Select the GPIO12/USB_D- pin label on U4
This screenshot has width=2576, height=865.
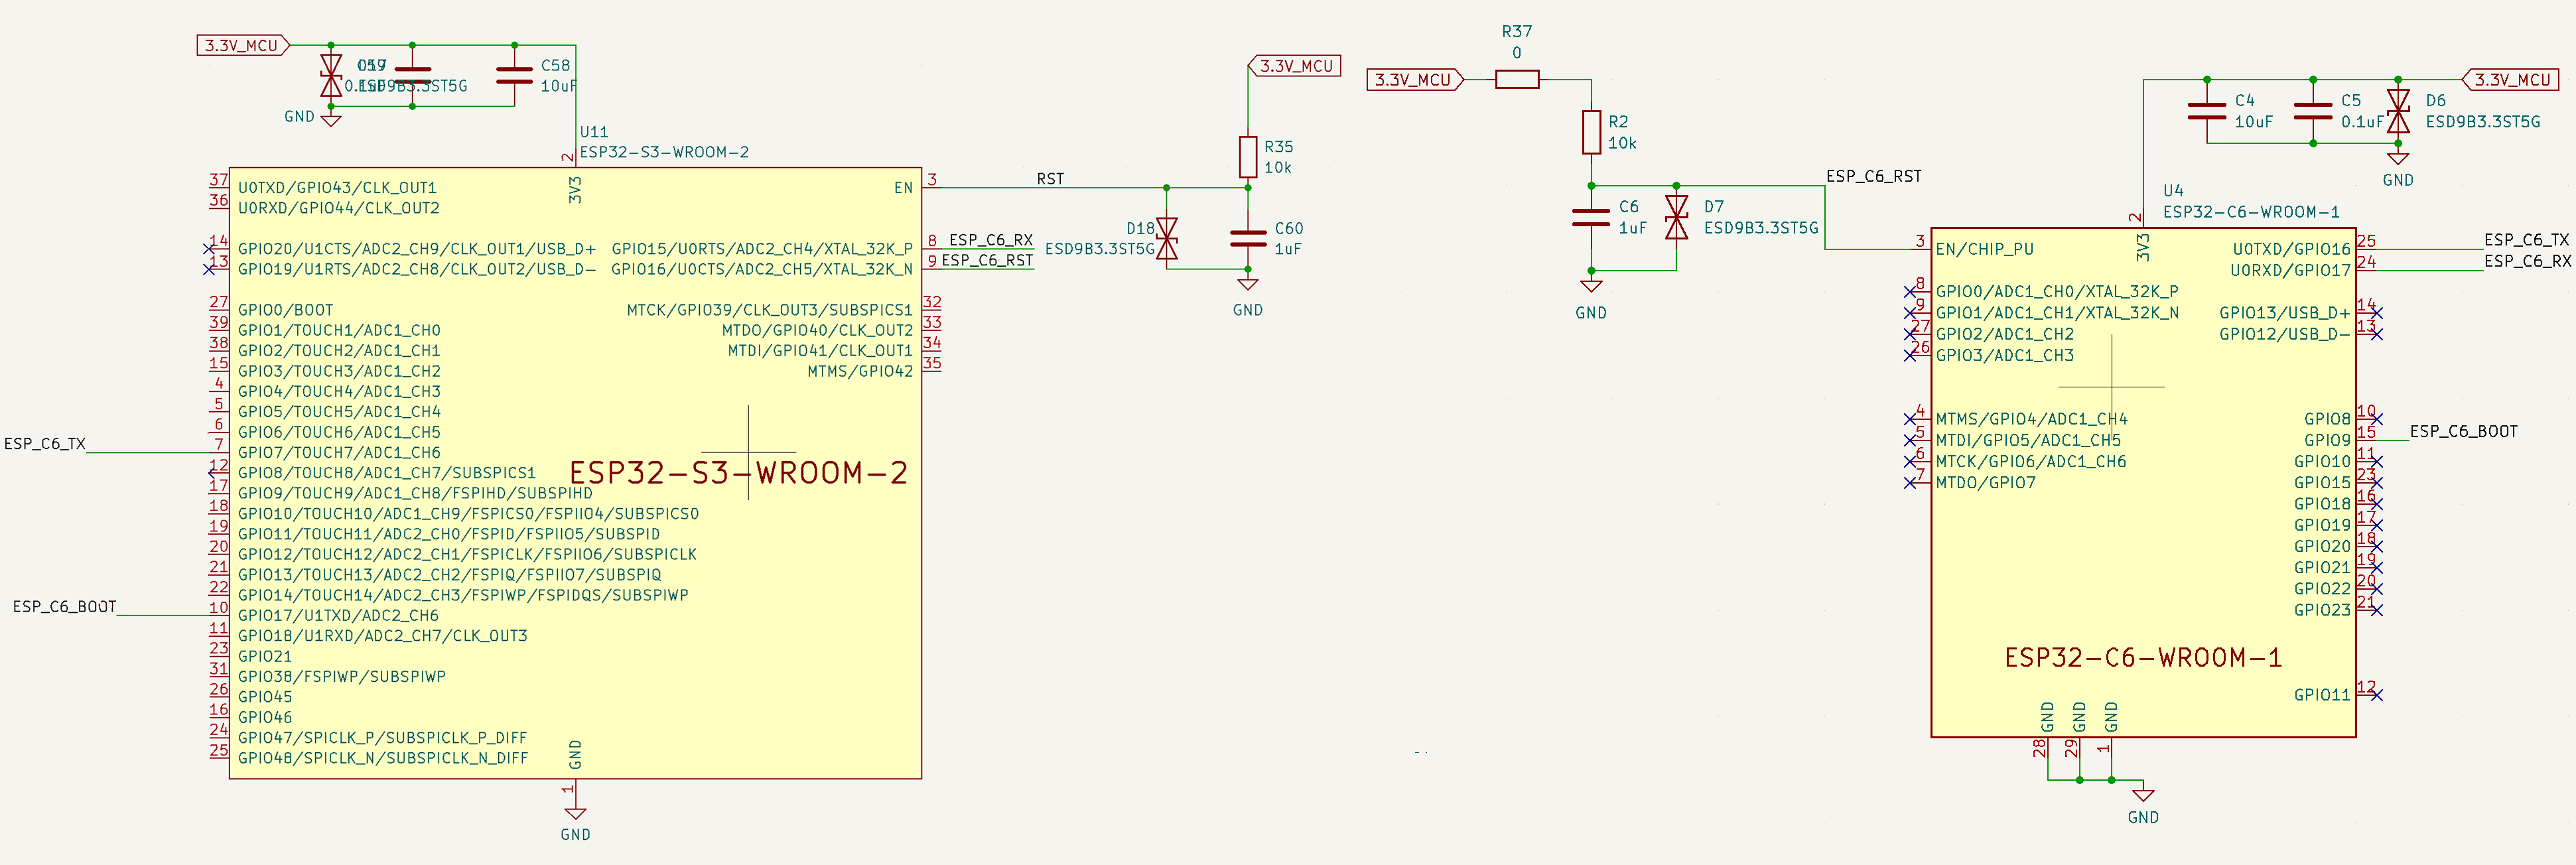[2284, 334]
